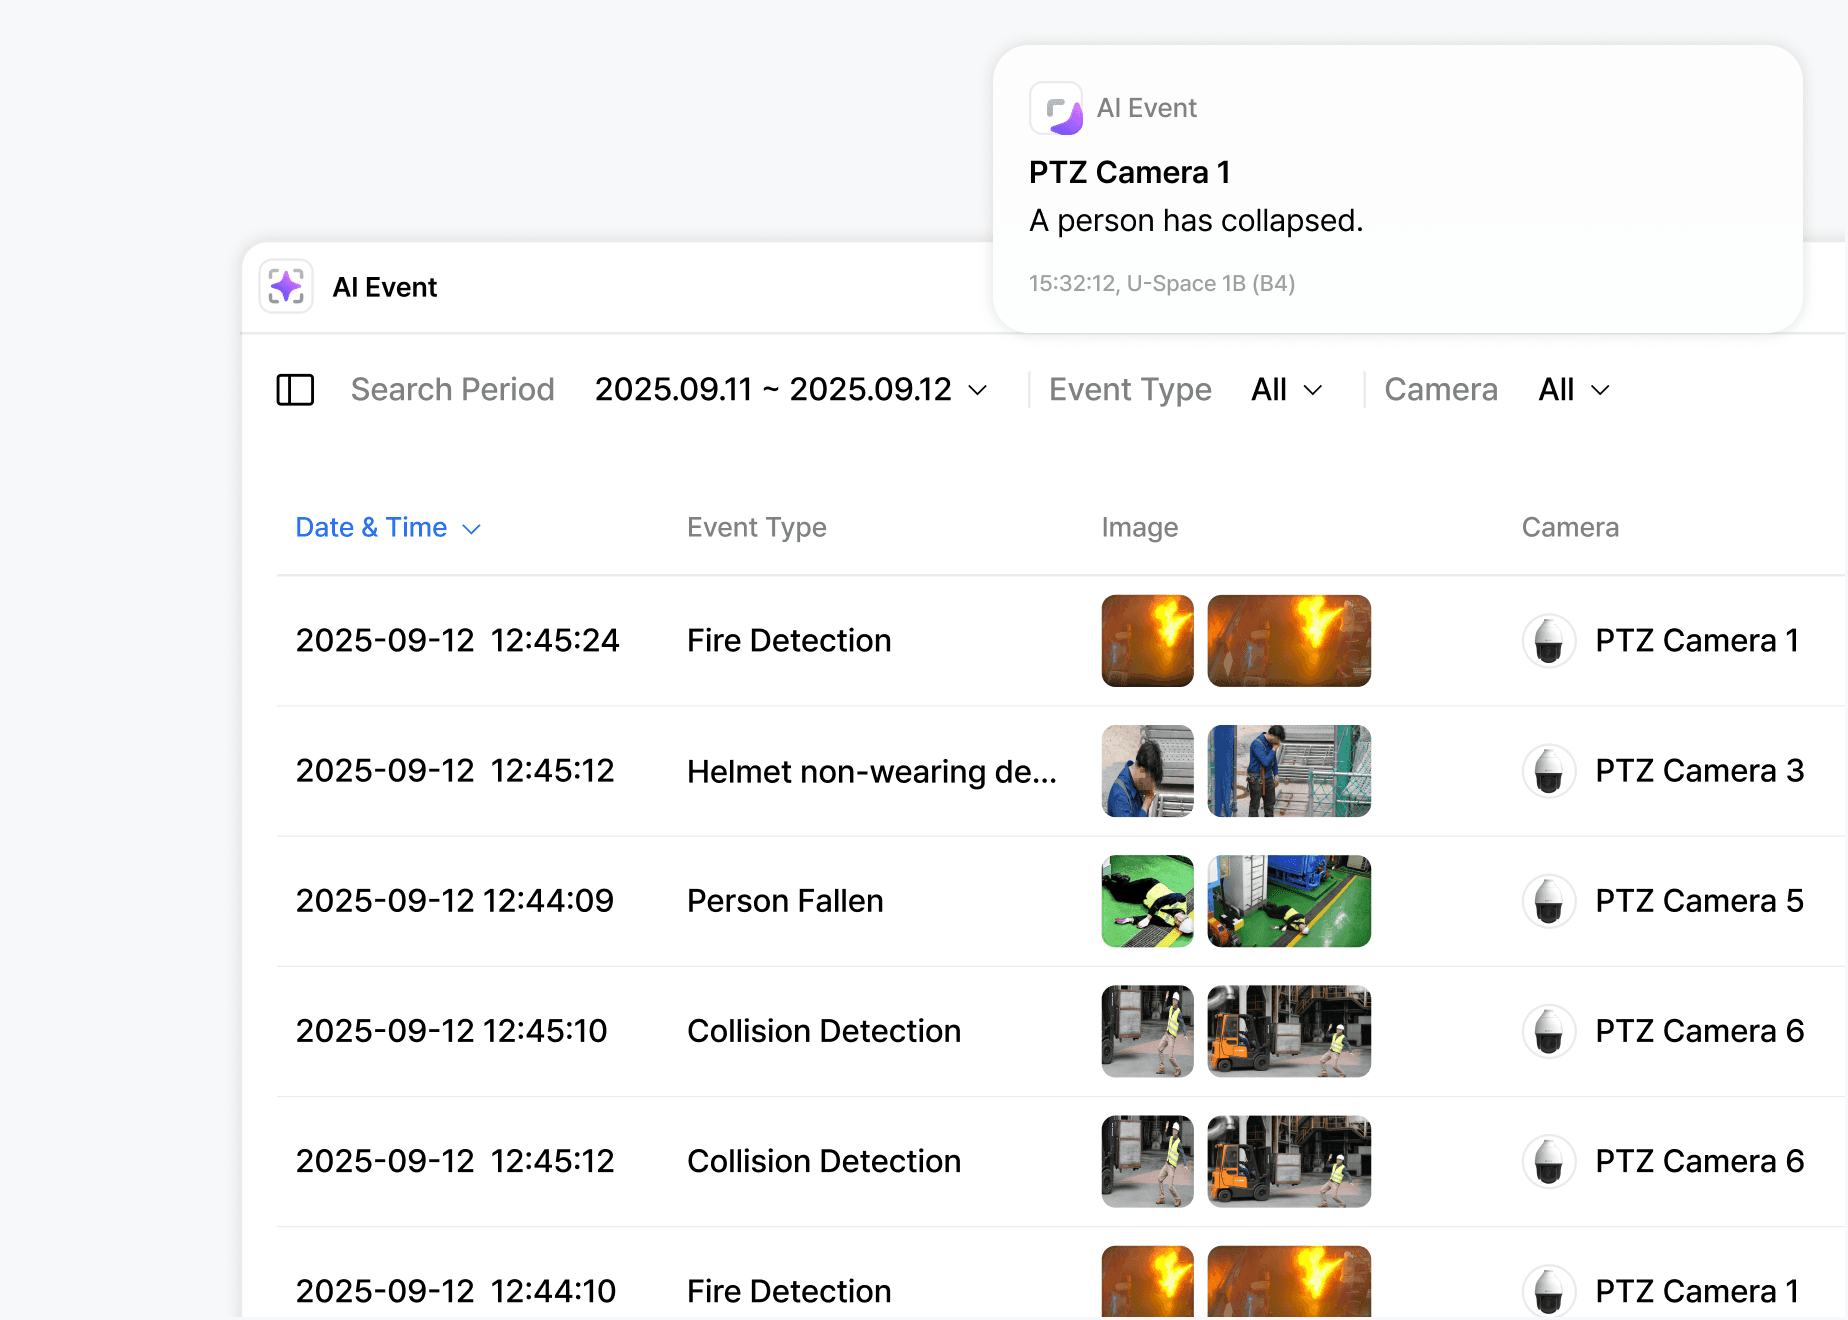View the Person Fallen event thumbnail
This screenshot has height=1320, width=1848.
point(1147,901)
